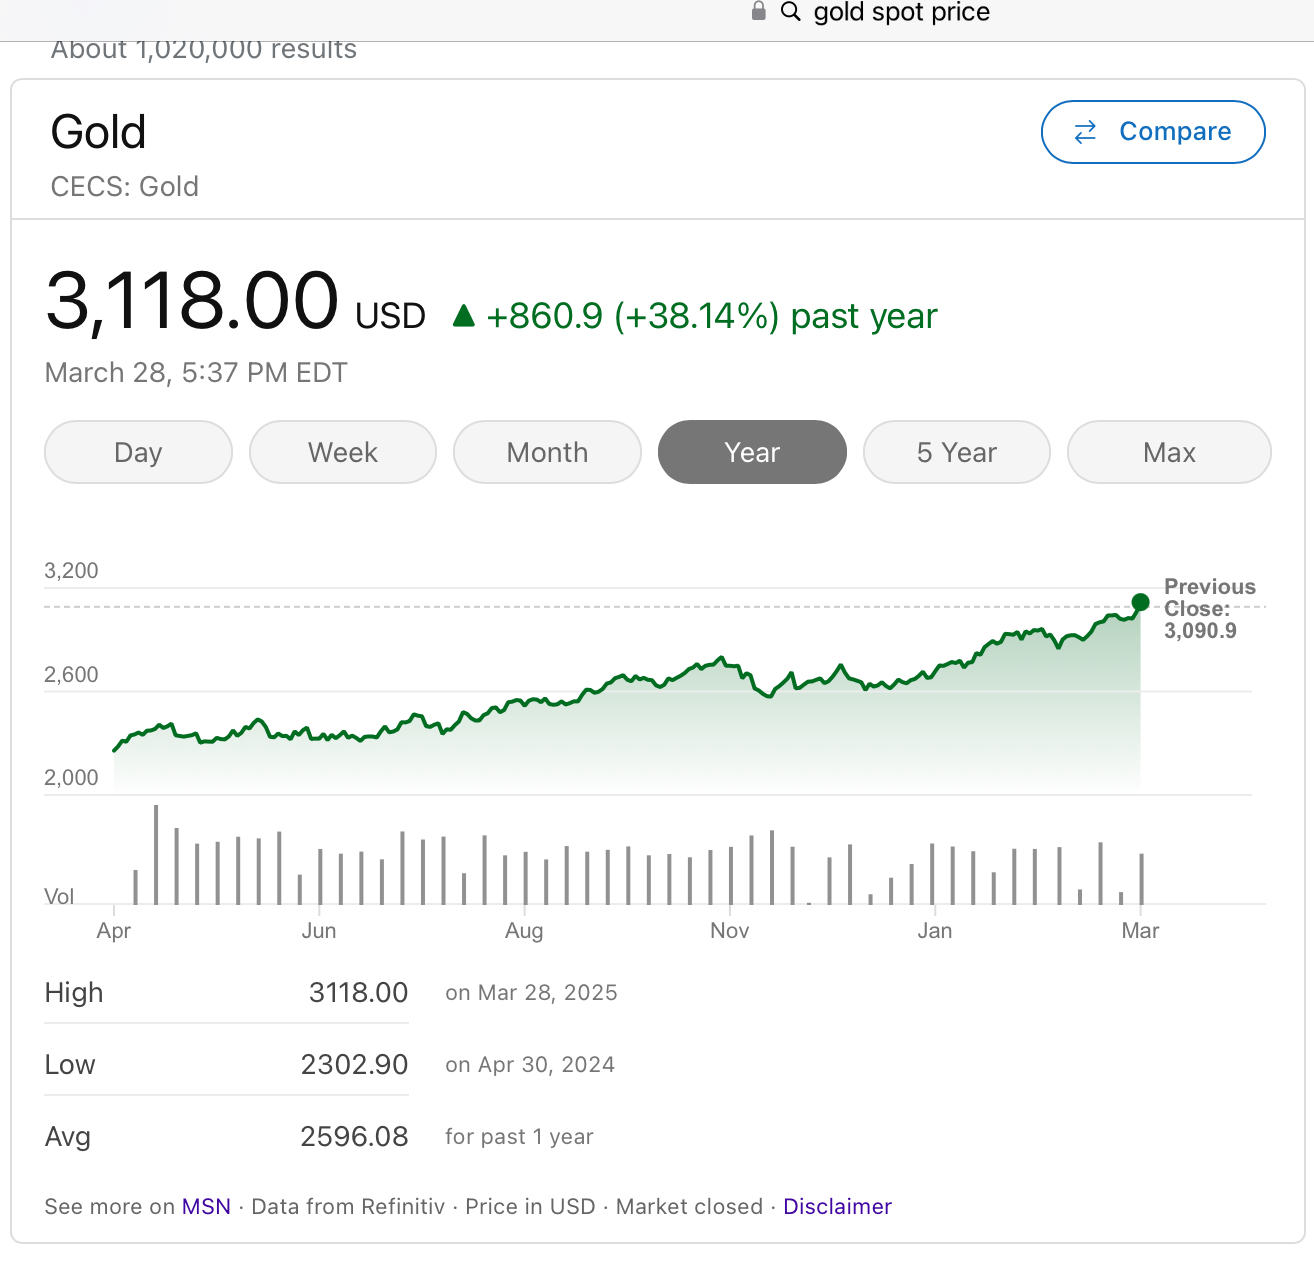1314x1265 pixels.
Task: Click the lock icon in the address bar
Action: pyautogui.click(x=759, y=11)
